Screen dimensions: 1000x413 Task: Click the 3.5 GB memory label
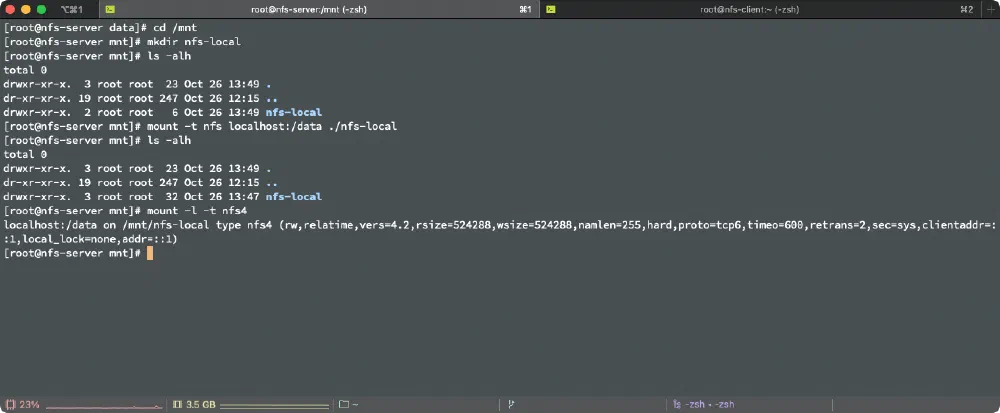[x=201, y=404]
